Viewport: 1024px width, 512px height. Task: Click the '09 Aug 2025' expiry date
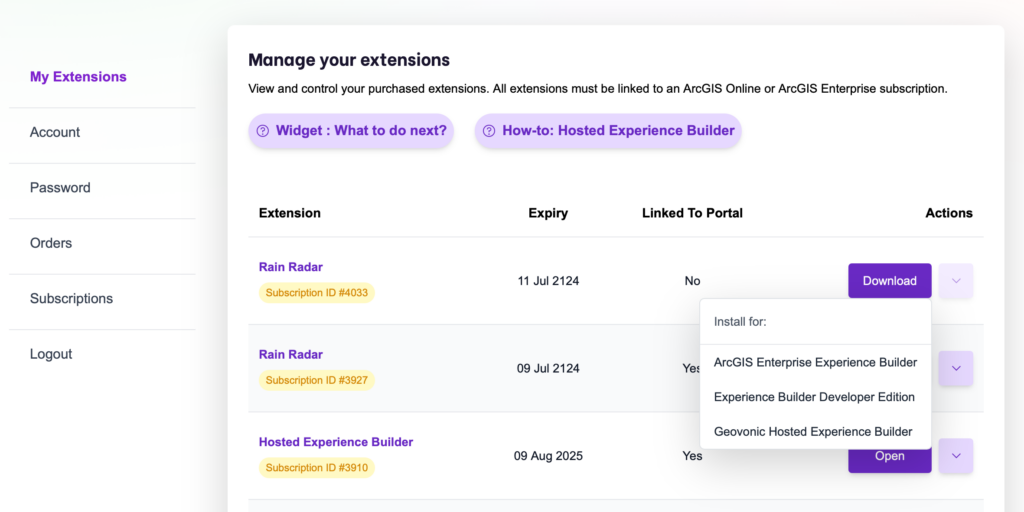[548, 456]
